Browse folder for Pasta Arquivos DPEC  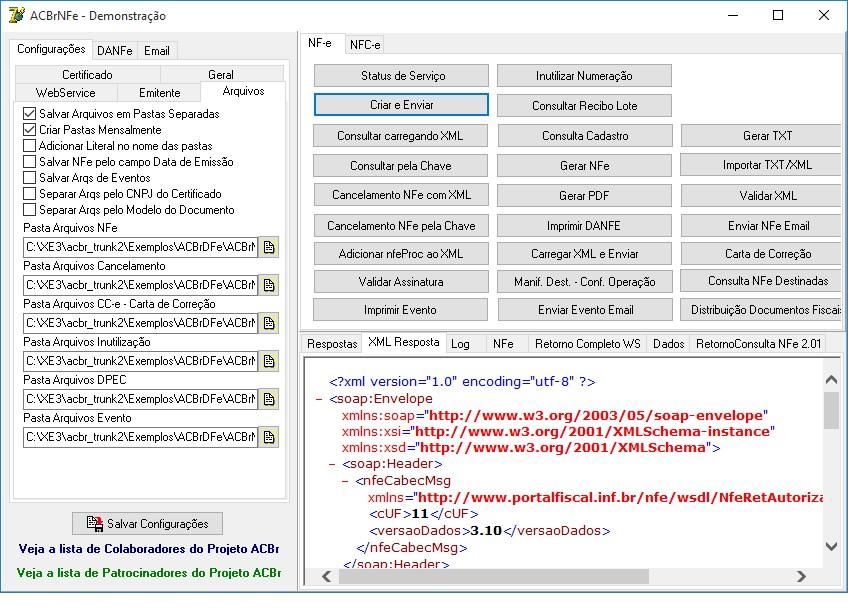[x=269, y=399]
